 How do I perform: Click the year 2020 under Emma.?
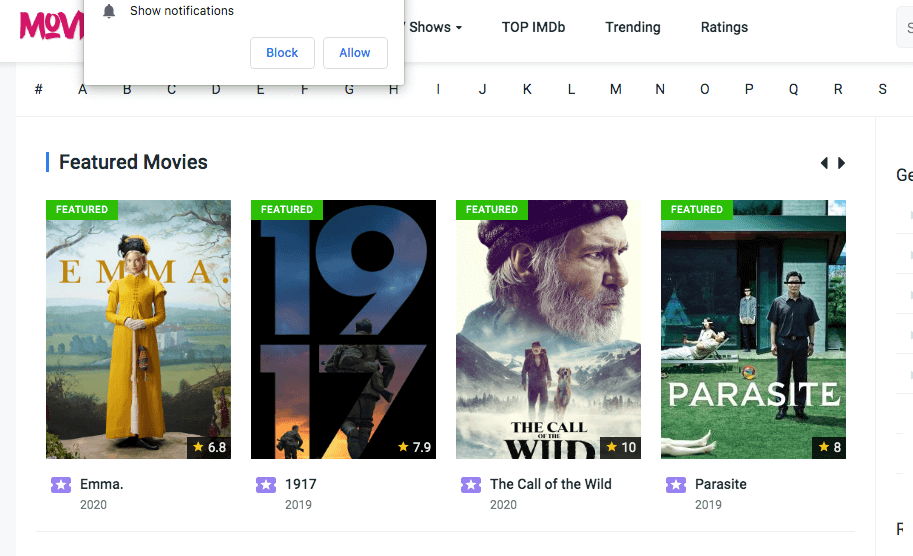pyautogui.click(x=93, y=505)
